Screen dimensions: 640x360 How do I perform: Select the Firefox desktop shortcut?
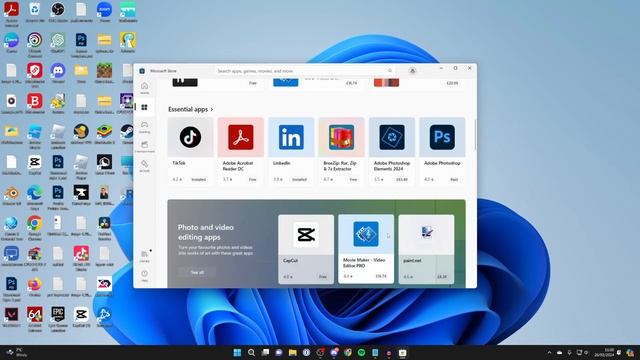35,287
